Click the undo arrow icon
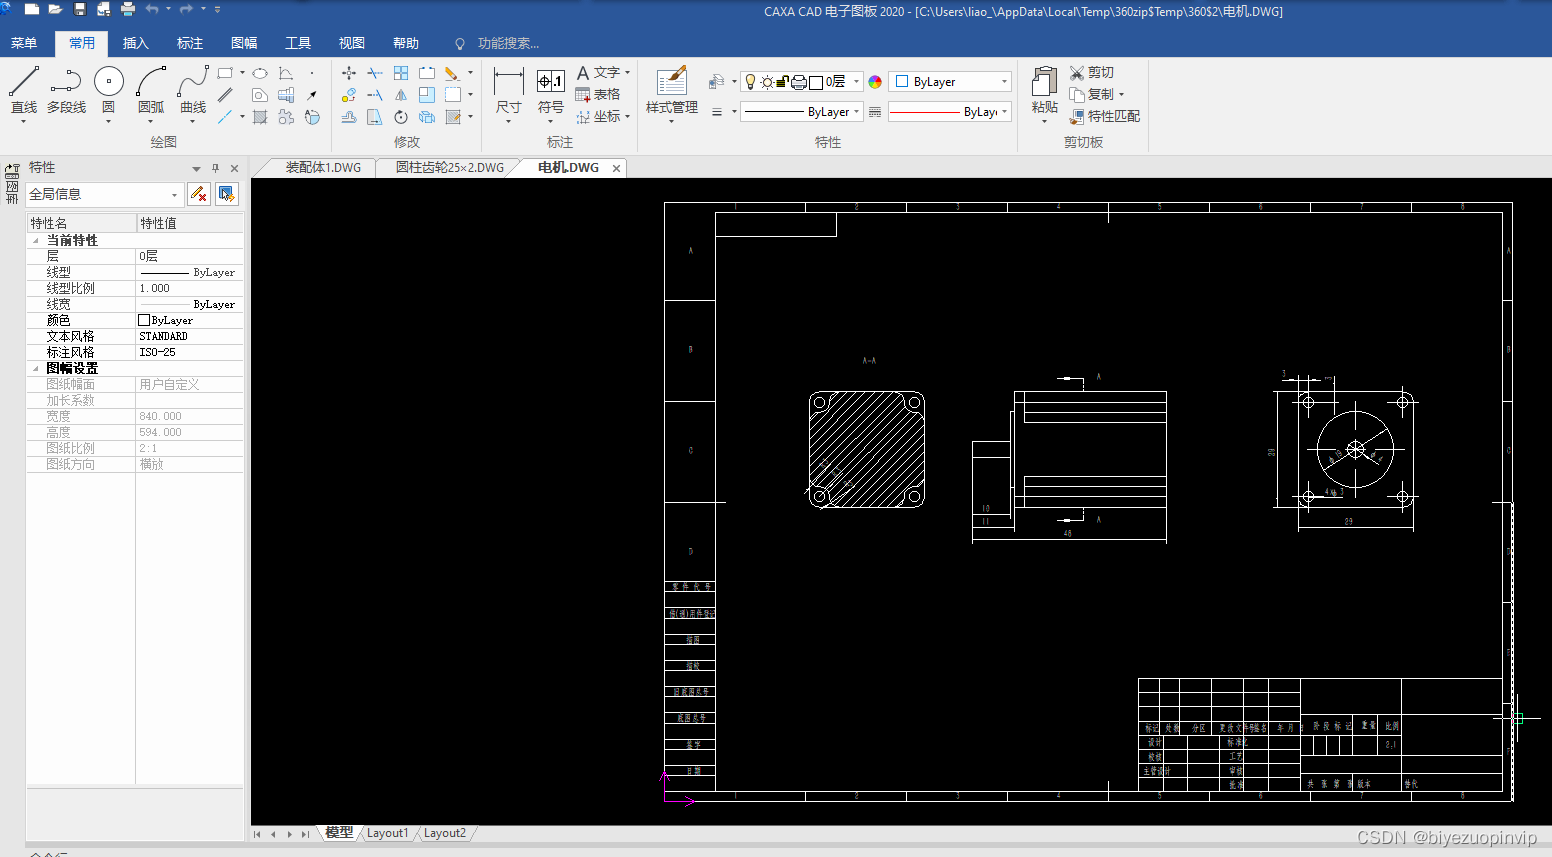 tap(152, 9)
